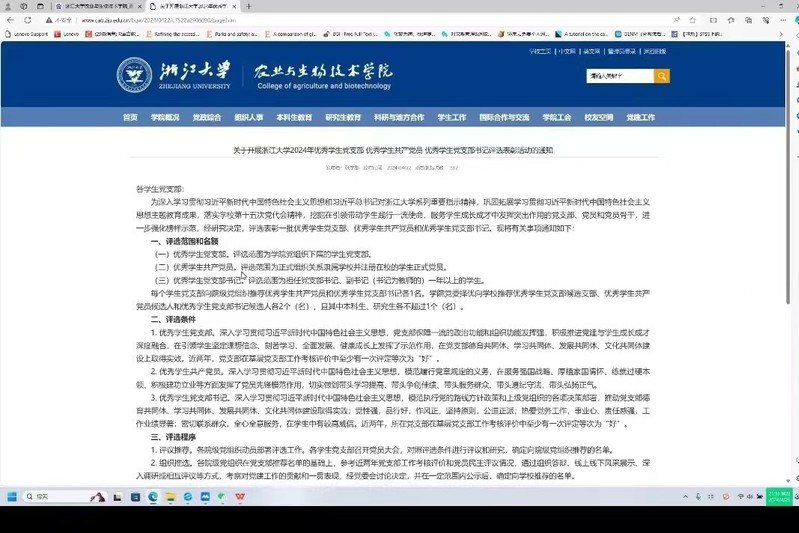Screen dimensions: 799x533
Task: Click the browser back arrow
Action: point(10,20)
